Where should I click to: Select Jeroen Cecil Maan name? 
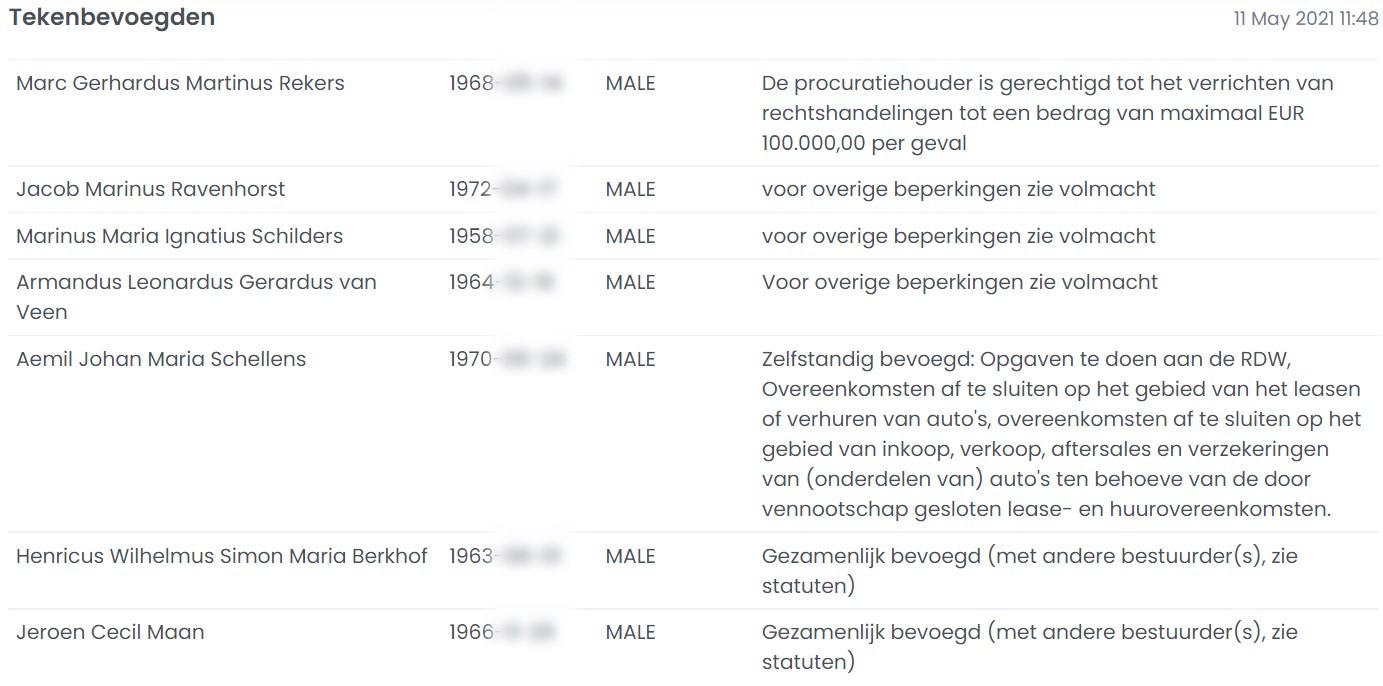click(x=110, y=632)
